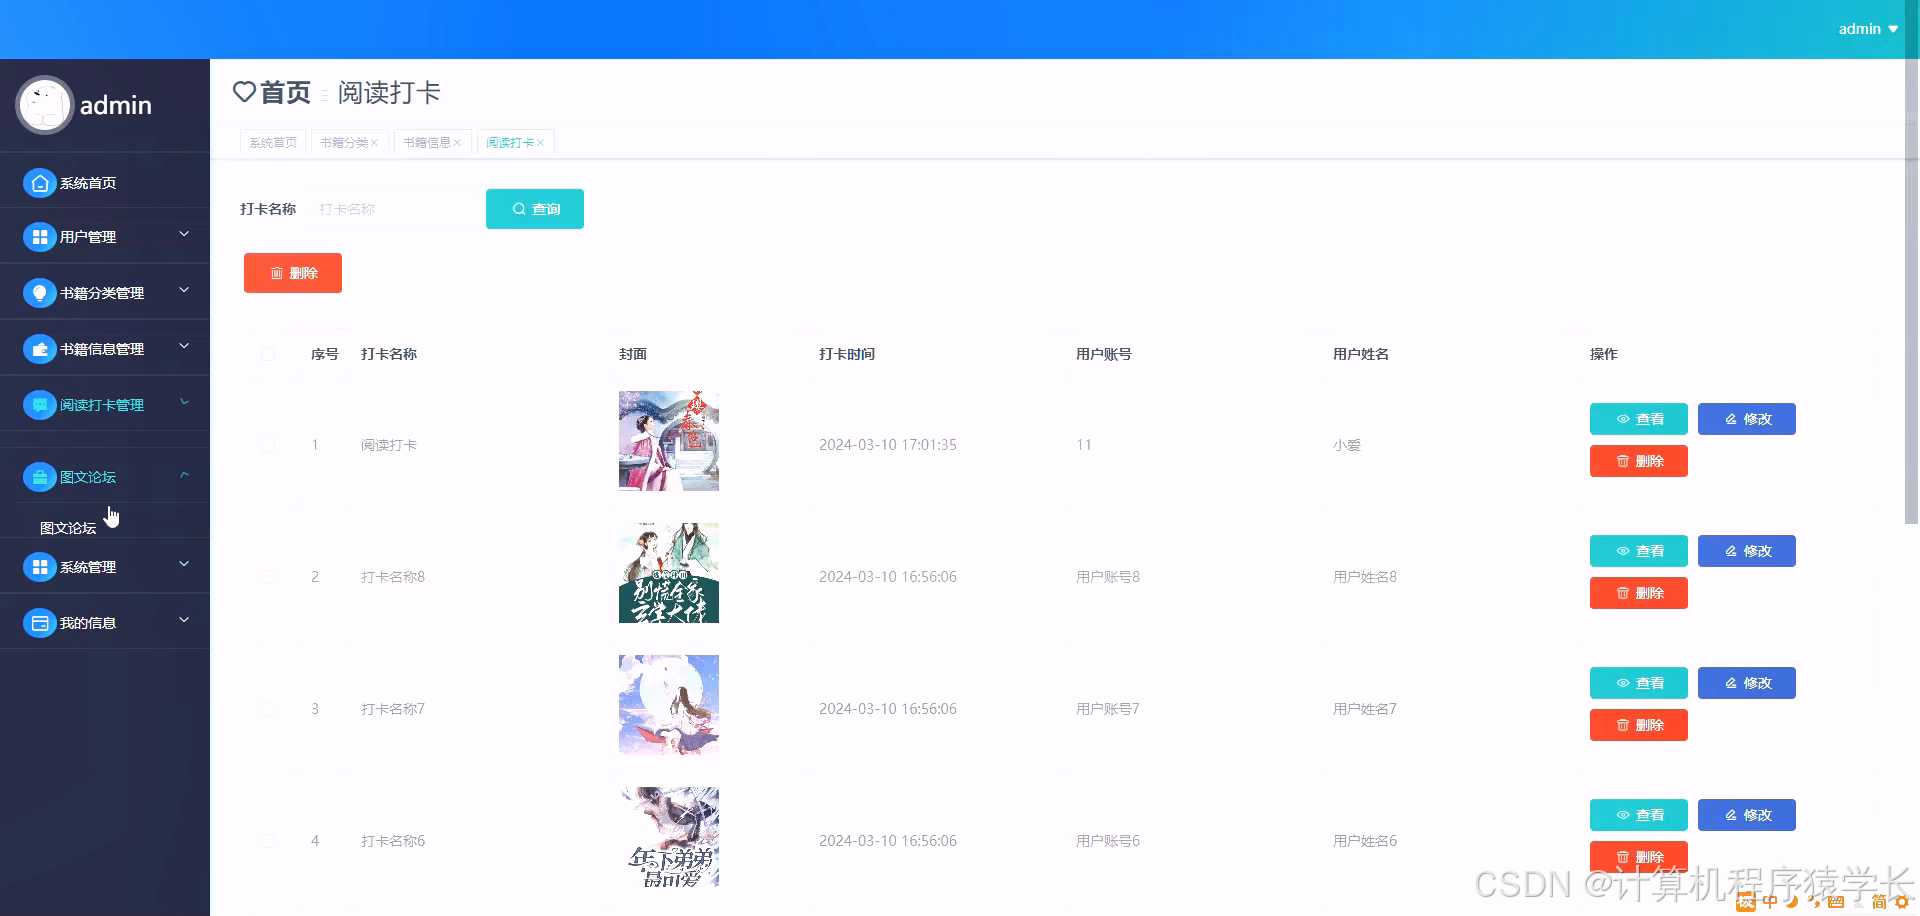Click 修改 for the 打卡名称8 row
This screenshot has height=916, width=1920.
tap(1746, 551)
